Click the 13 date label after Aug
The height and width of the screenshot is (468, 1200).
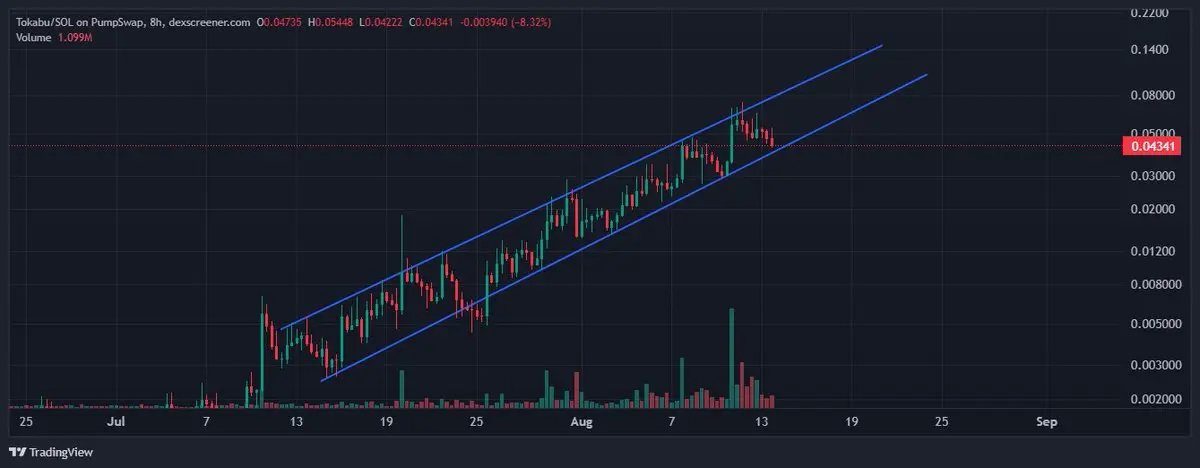pyautogui.click(x=763, y=422)
